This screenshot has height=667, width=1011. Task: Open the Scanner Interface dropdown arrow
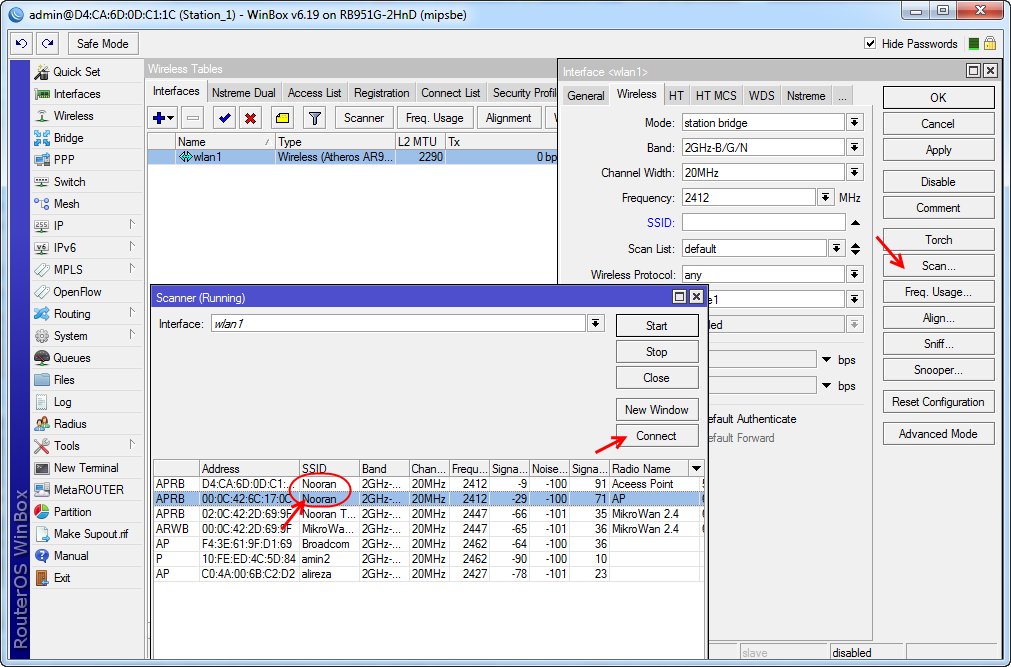click(596, 323)
